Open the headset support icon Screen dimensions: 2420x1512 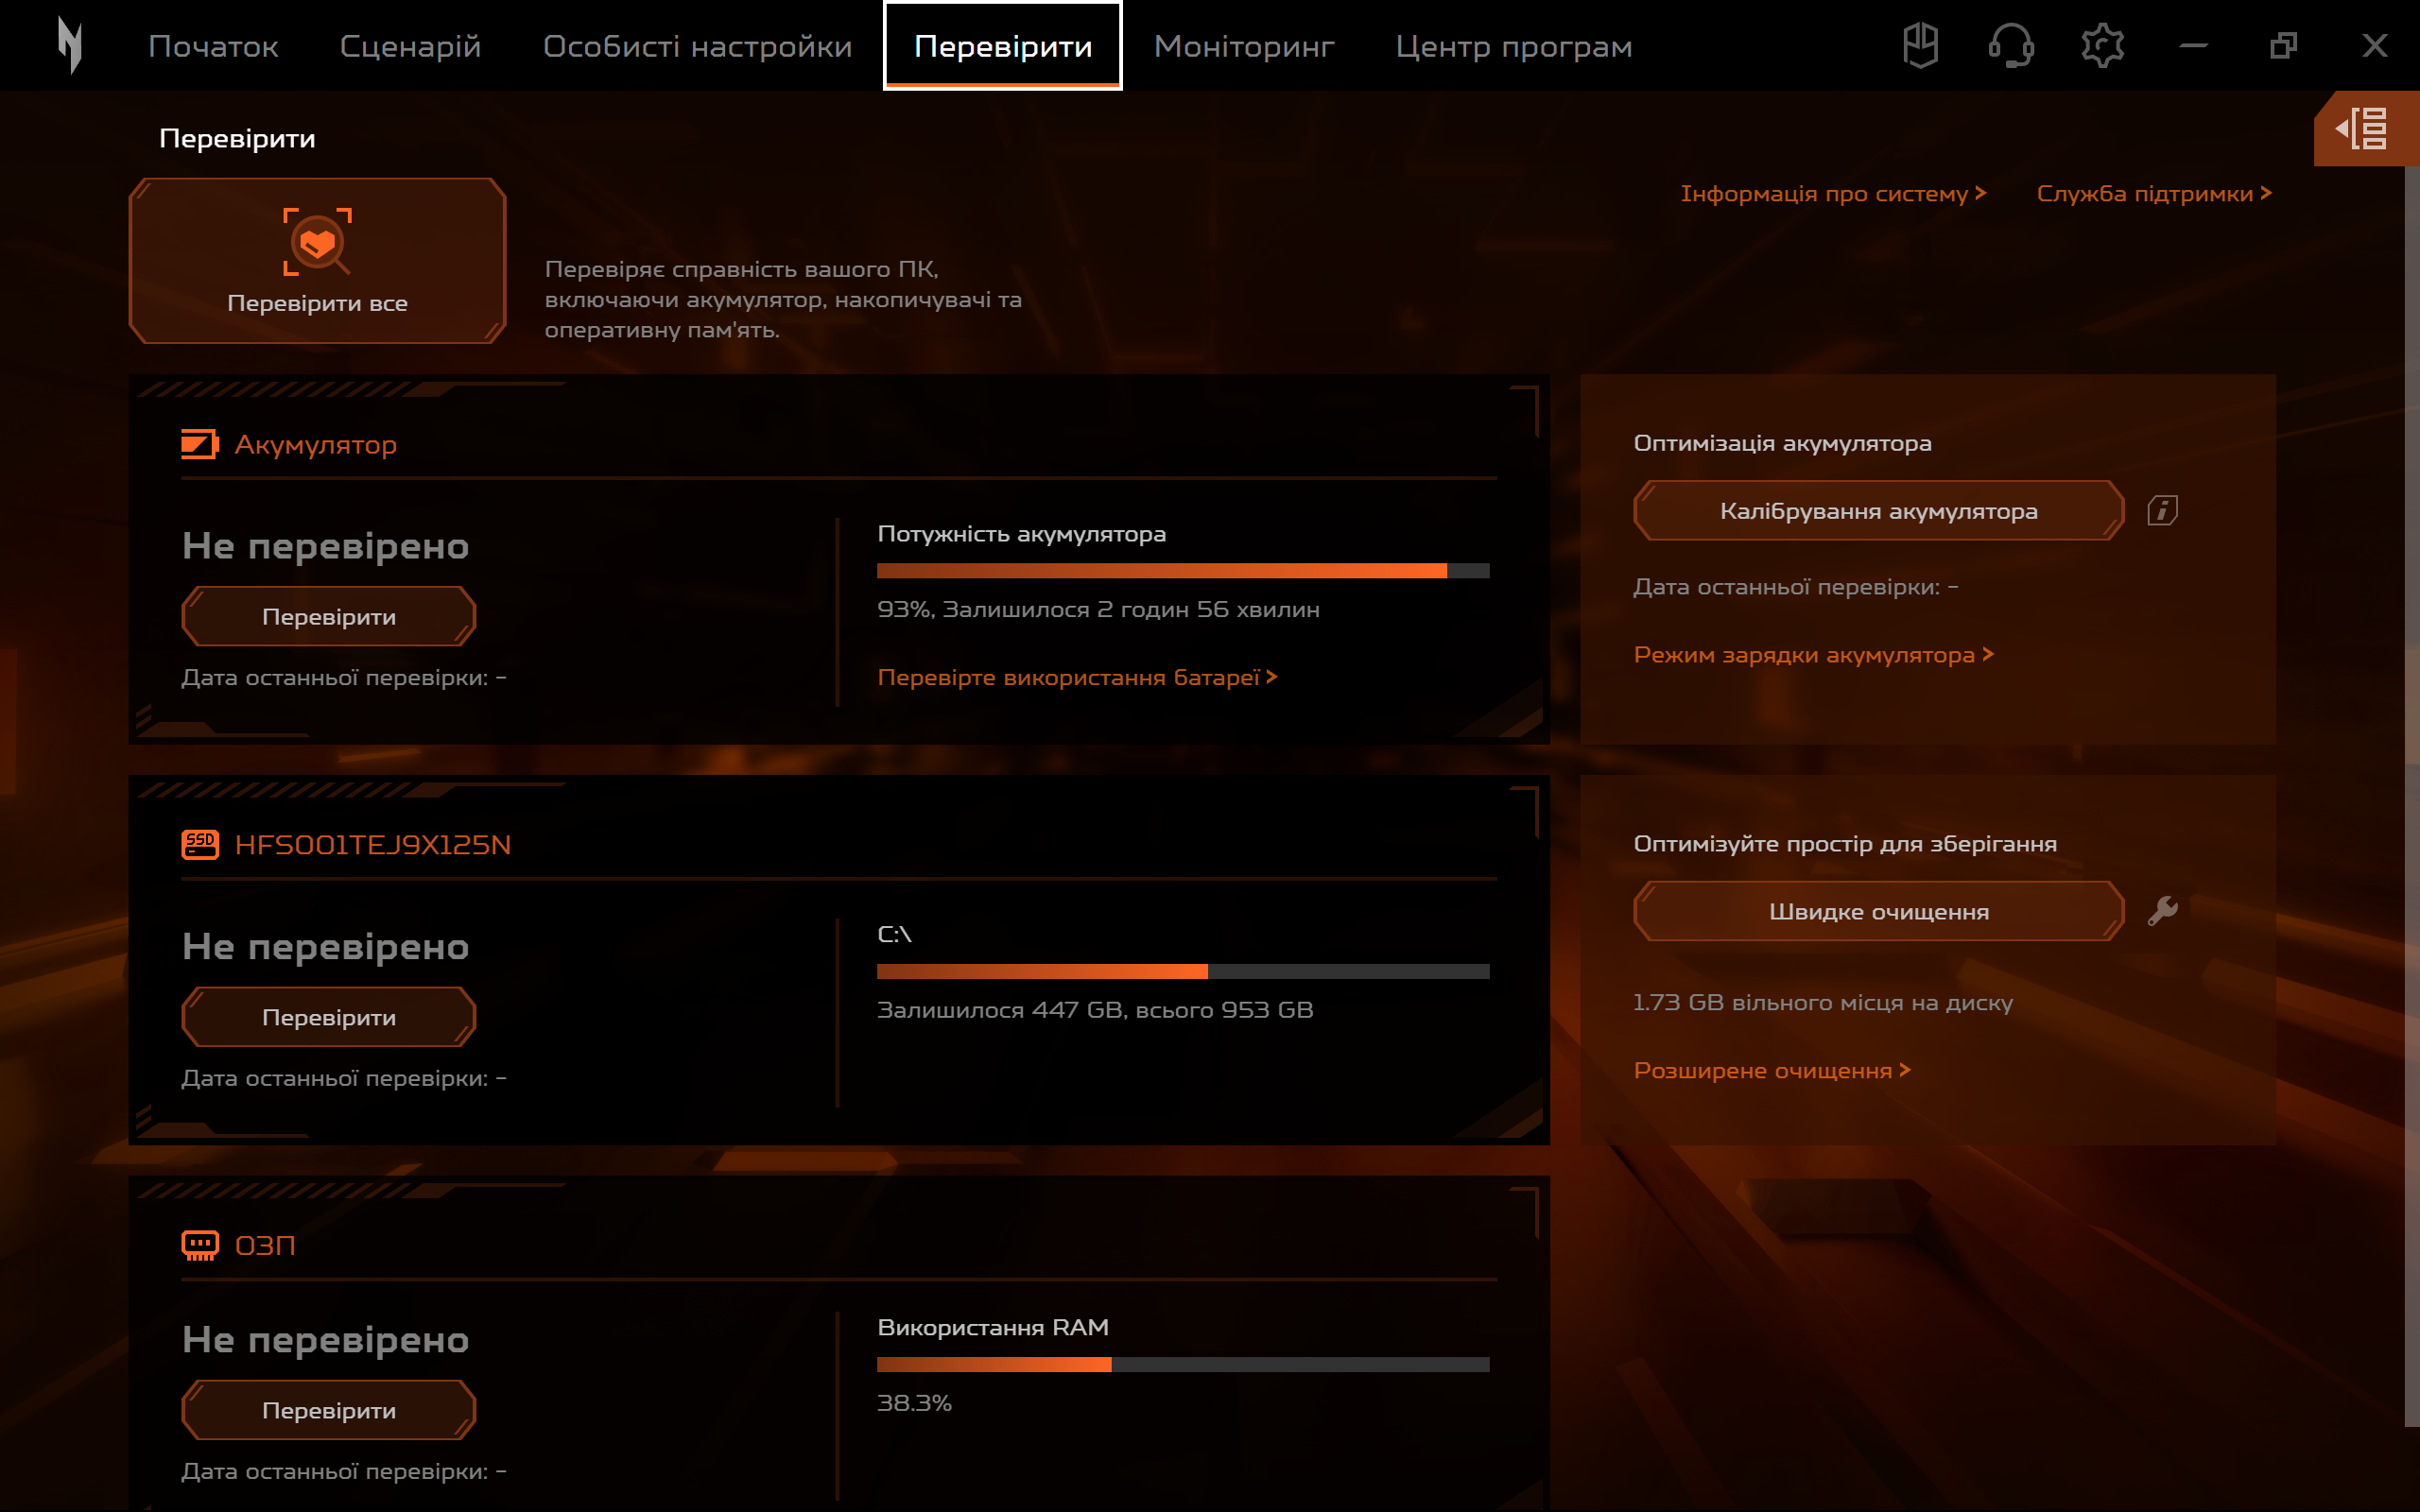[2010, 46]
